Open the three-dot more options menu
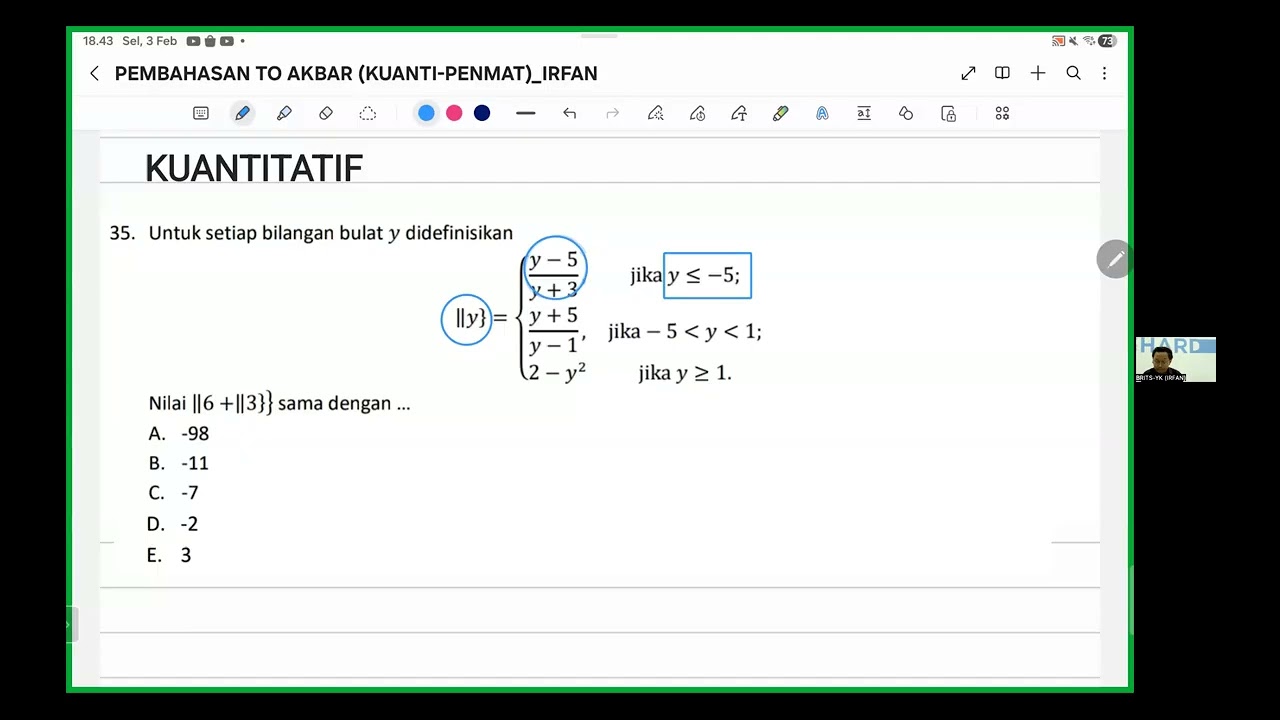The height and width of the screenshot is (720, 1280). click(x=1104, y=73)
